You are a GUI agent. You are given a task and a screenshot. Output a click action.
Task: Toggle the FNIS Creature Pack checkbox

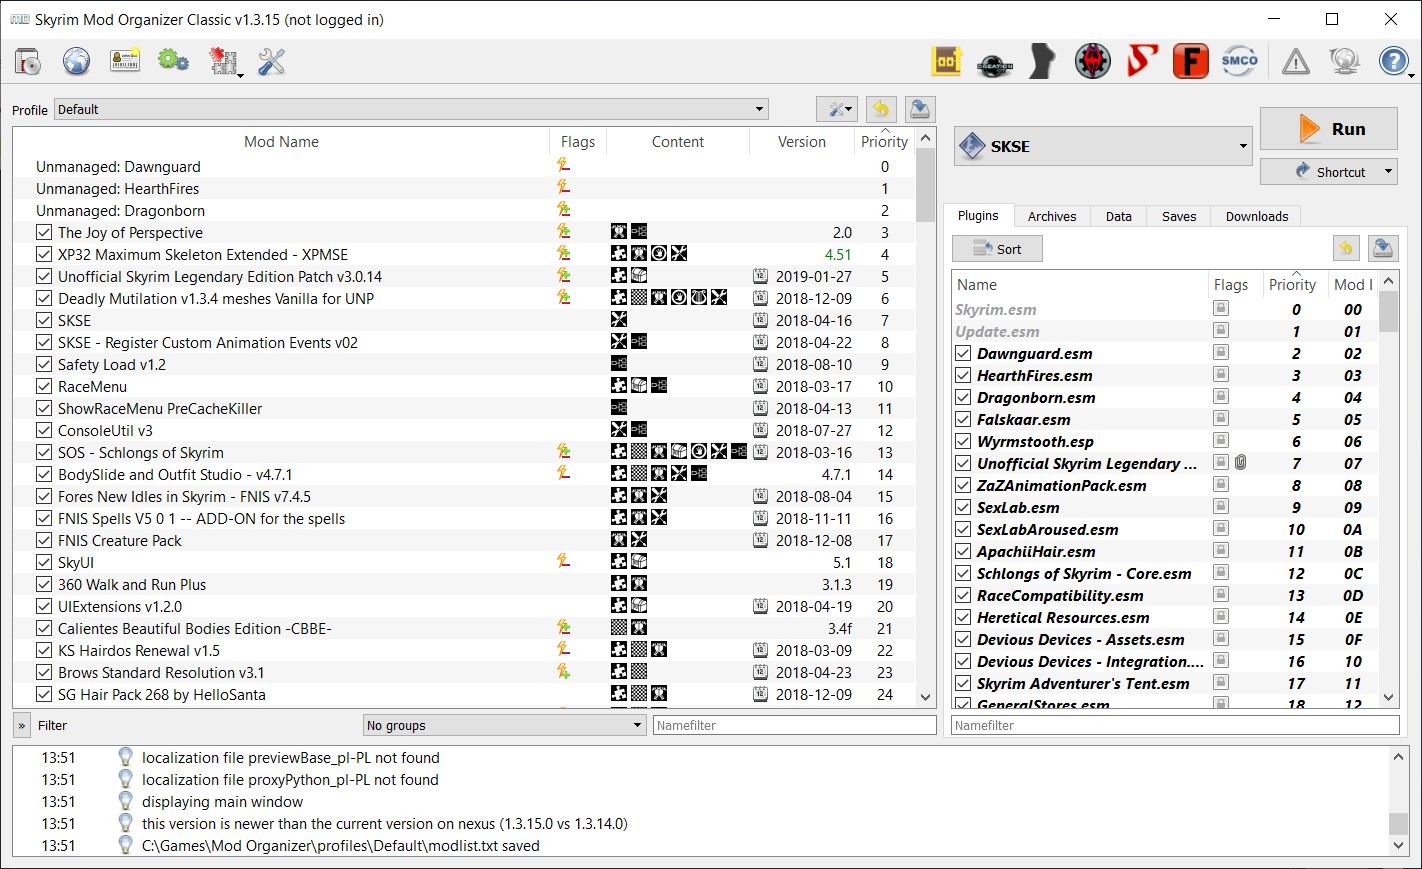tap(44, 540)
